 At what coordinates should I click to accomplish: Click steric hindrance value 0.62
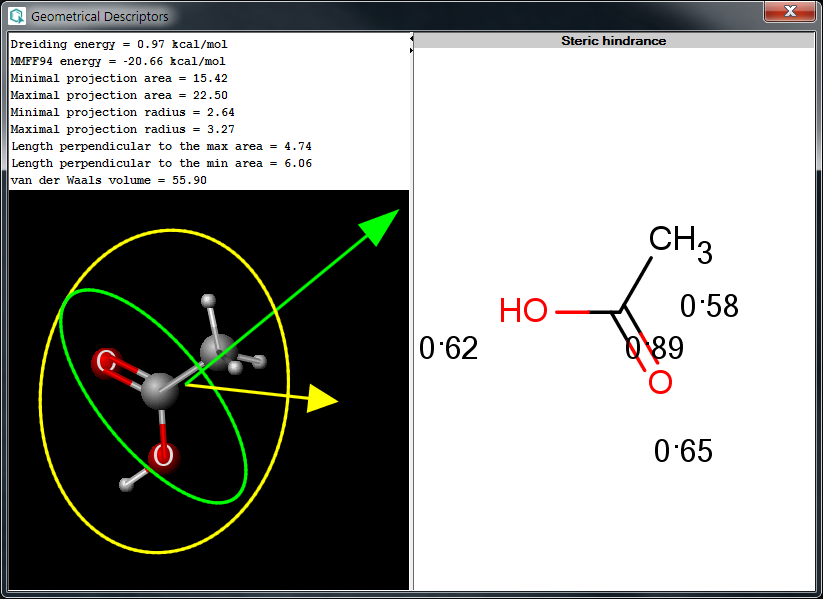[448, 348]
